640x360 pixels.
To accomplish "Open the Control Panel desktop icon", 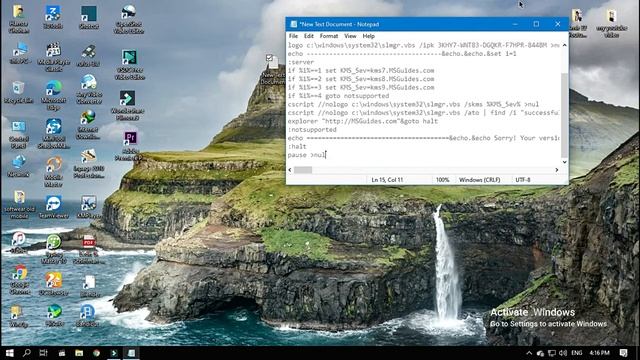I will (18, 135).
